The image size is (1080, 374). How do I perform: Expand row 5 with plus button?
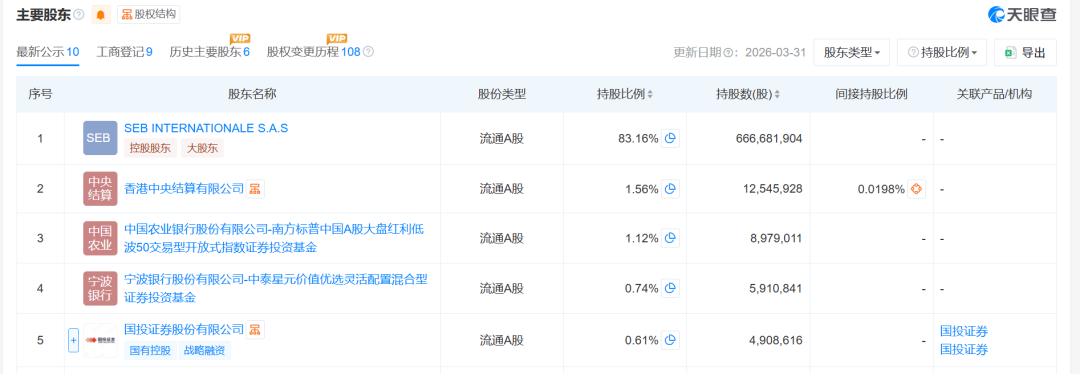coord(74,340)
